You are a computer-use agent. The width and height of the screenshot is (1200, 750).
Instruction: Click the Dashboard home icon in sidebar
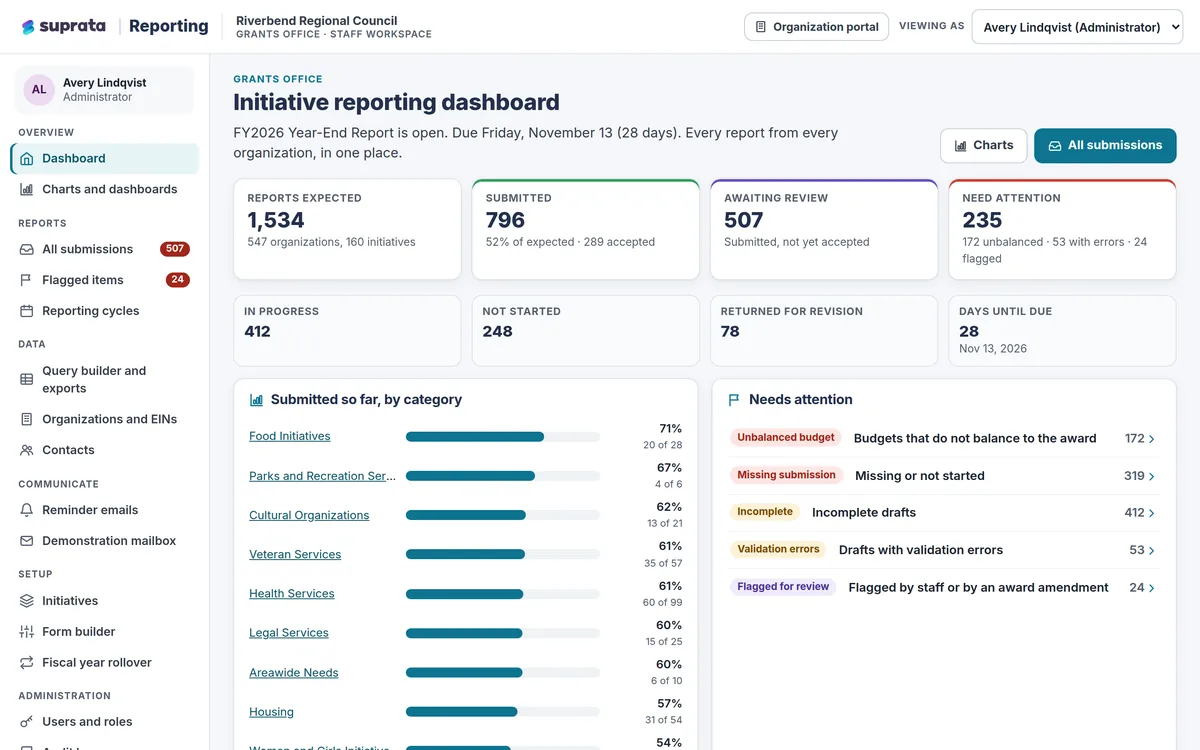point(27,158)
